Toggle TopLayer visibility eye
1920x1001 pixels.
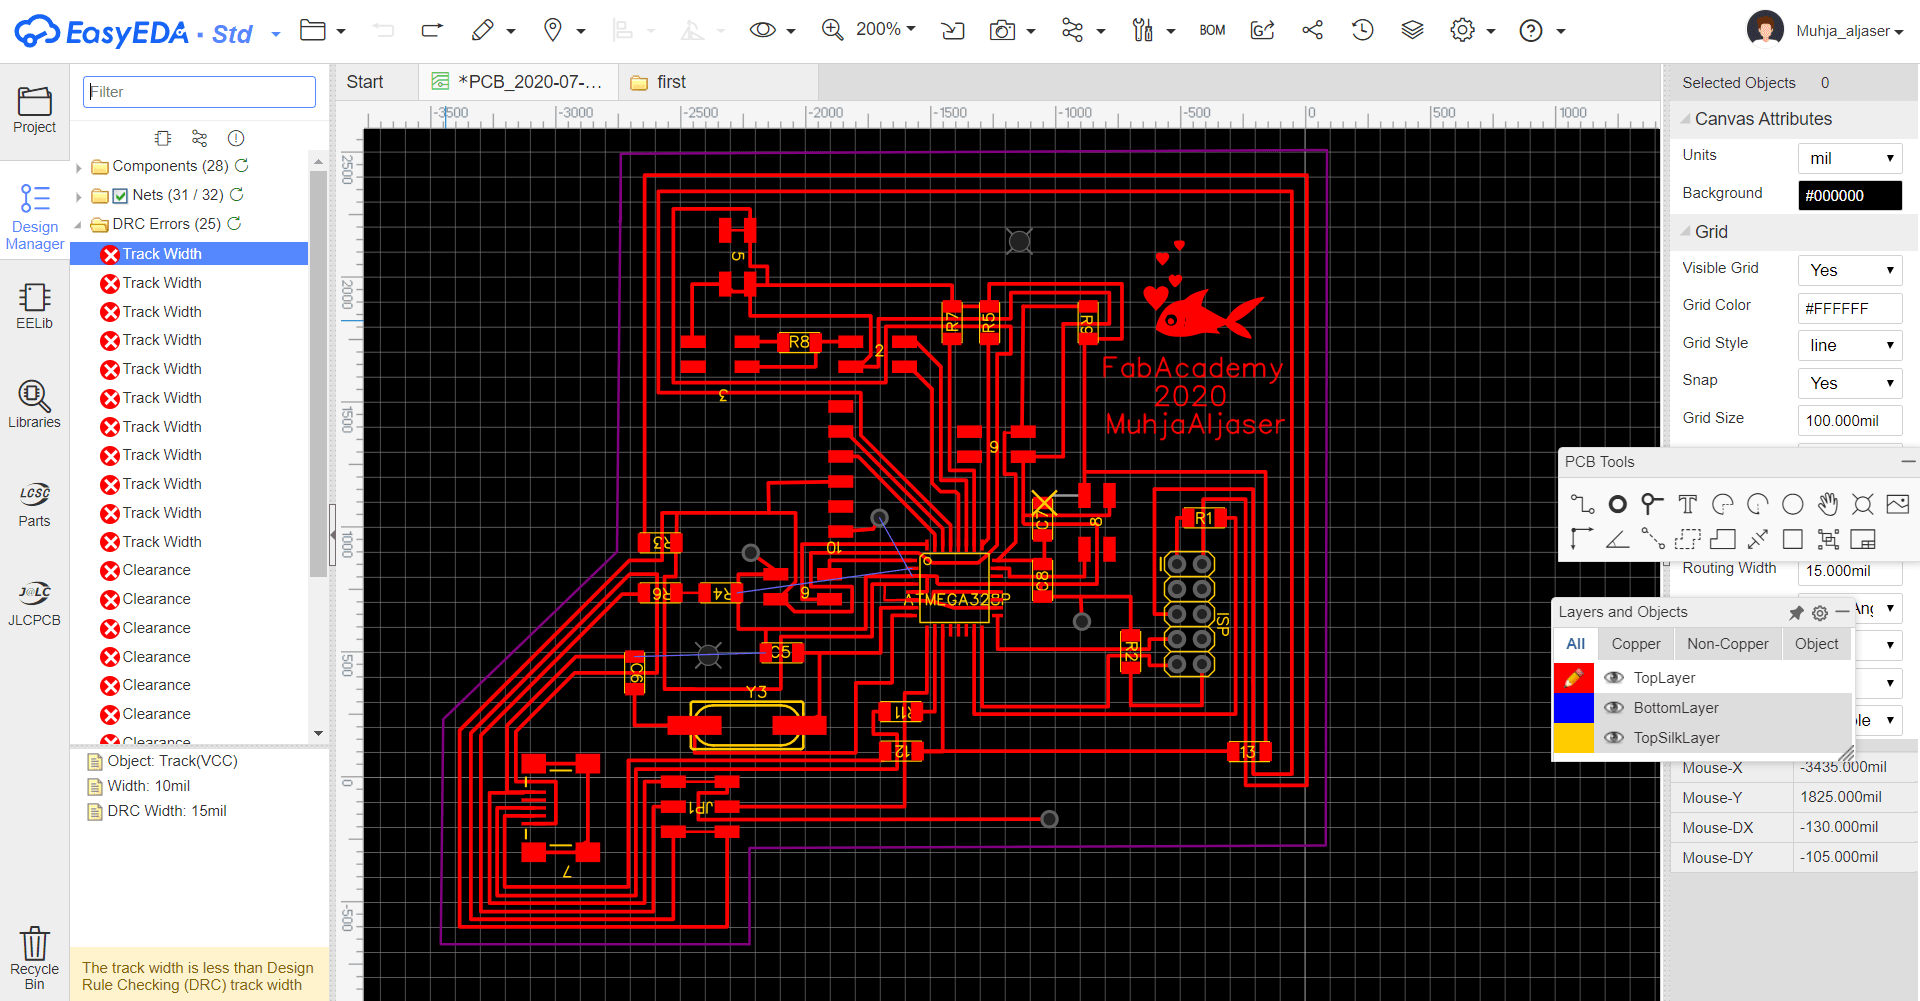pyautogui.click(x=1613, y=678)
